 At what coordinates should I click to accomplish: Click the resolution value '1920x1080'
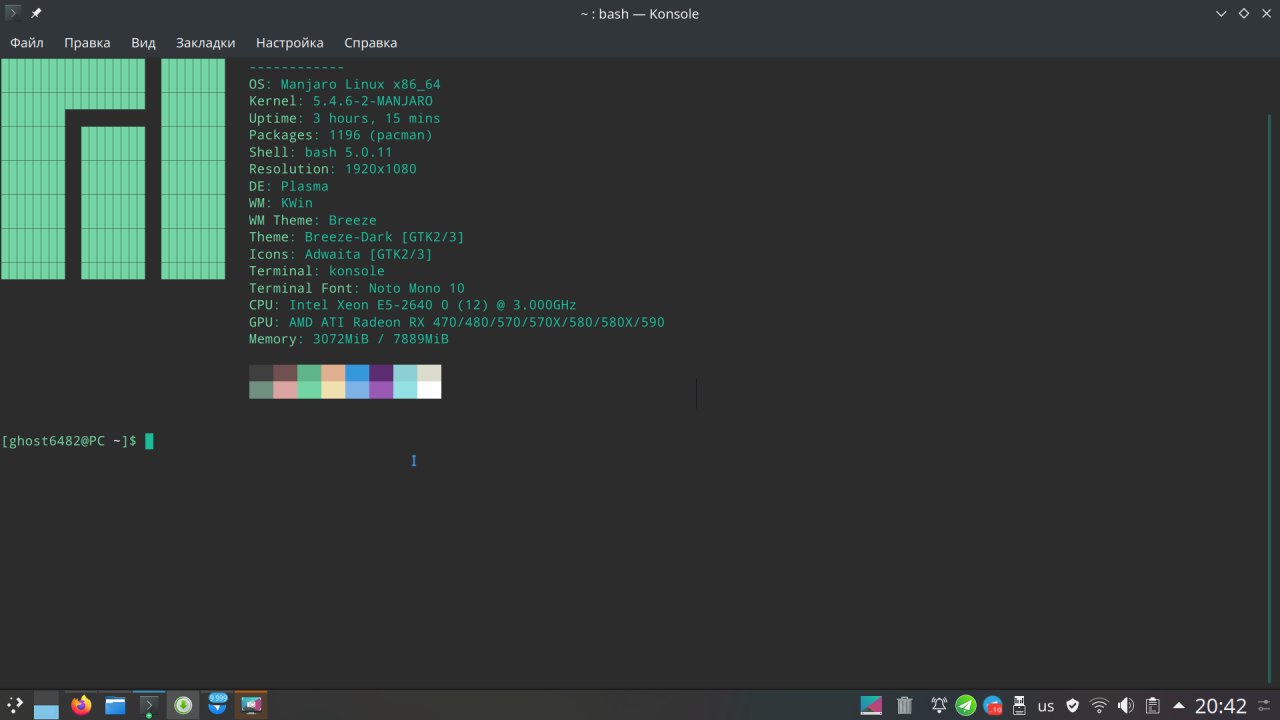click(x=381, y=169)
